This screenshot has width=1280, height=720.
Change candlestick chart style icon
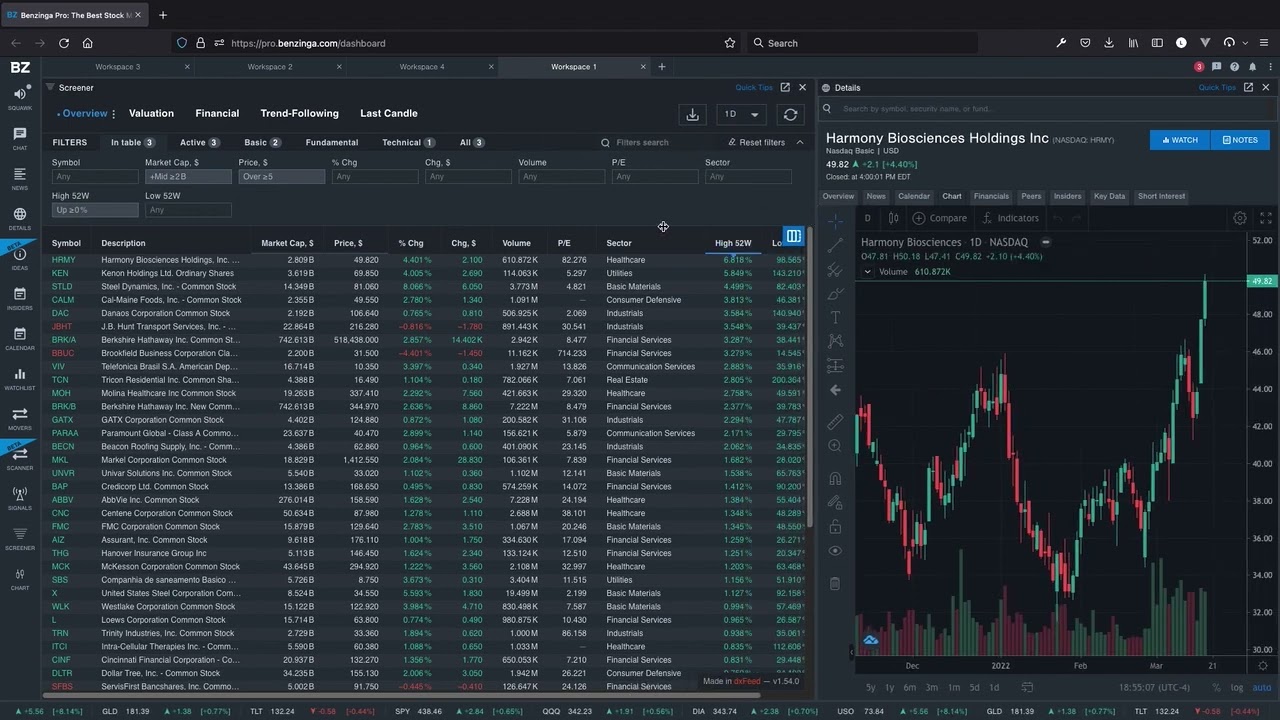[x=893, y=218]
